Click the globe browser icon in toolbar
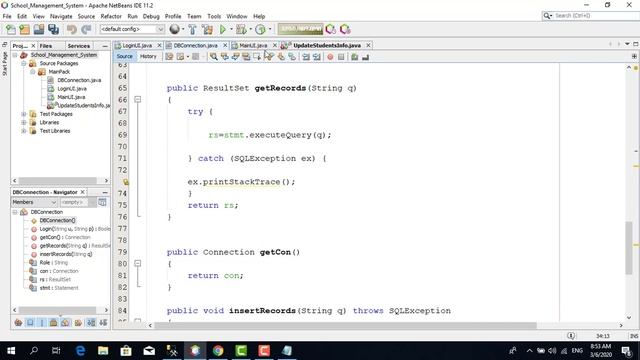Viewport: 640px width, 360px height. click(175, 29)
